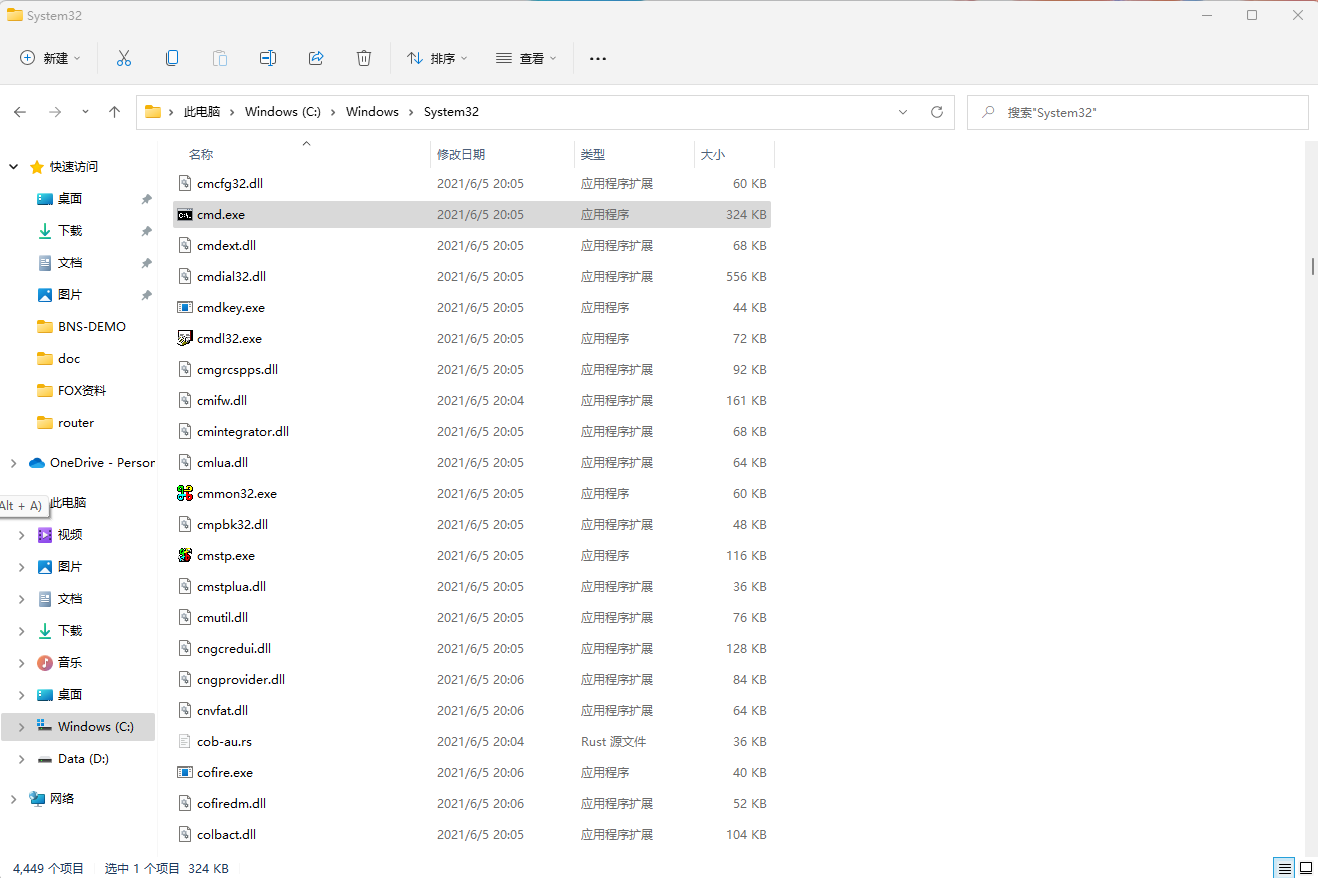
Task: Click the back navigation arrow
Action: (20, 112)
